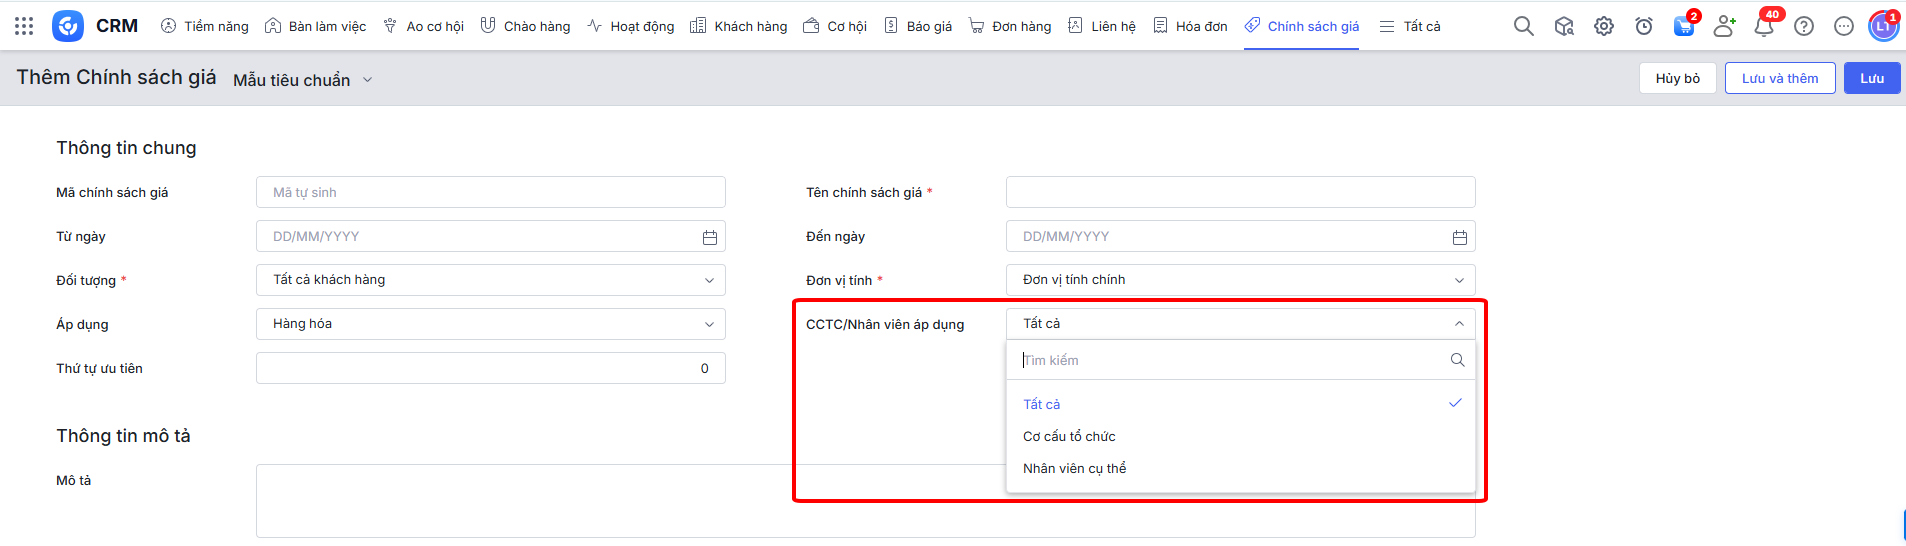The width and height of the screenshot is (1906, 546).
Task: Click the add user icon
Action: pos(1724,26)
